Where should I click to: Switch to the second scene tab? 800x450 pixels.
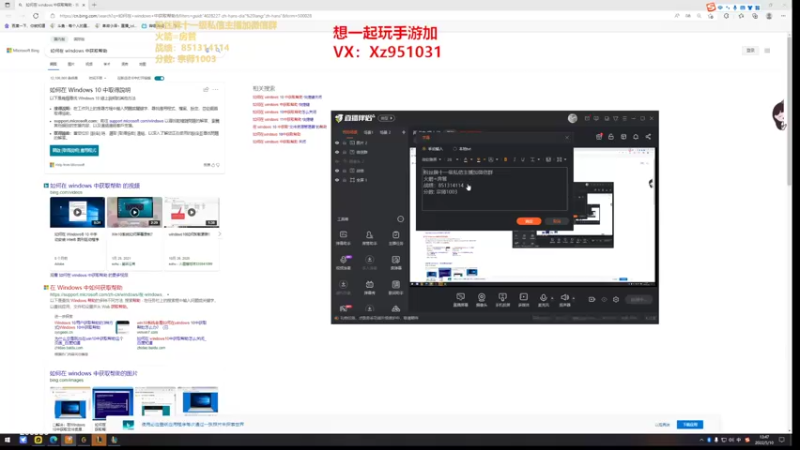point(368,132)
